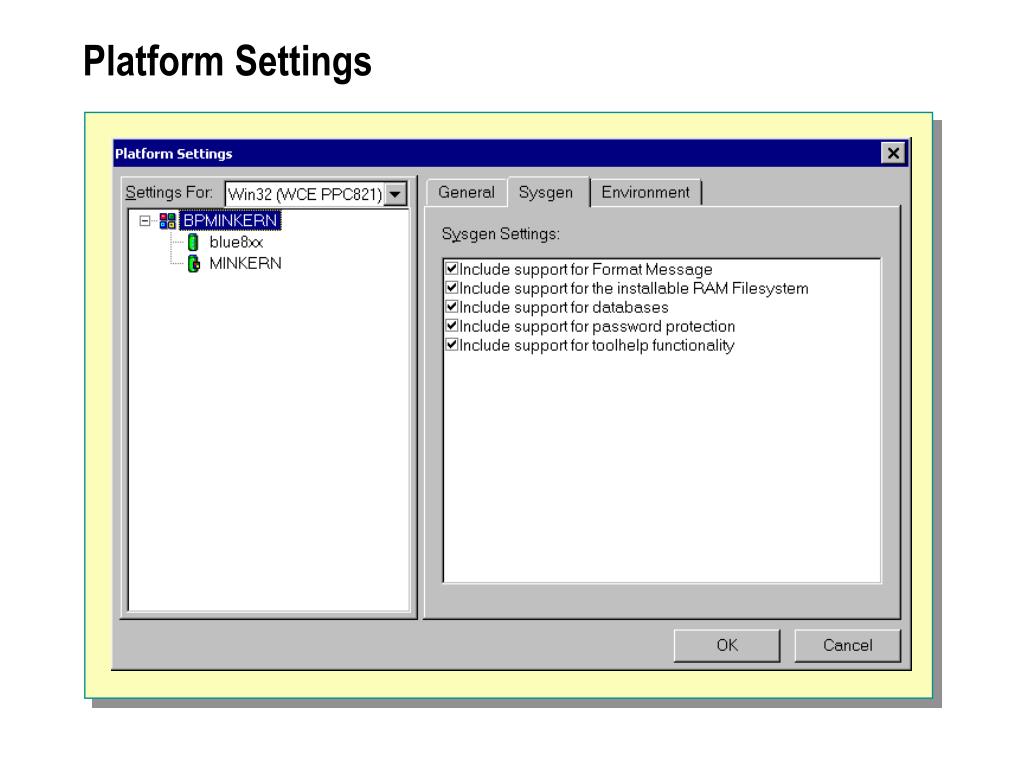Click the BPMINKERN platform icon
Screen dimensions: 1024x768
[167, 221]
